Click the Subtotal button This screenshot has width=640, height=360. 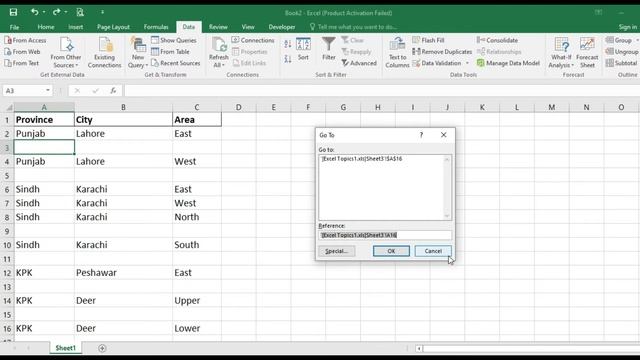pos(622,63)
